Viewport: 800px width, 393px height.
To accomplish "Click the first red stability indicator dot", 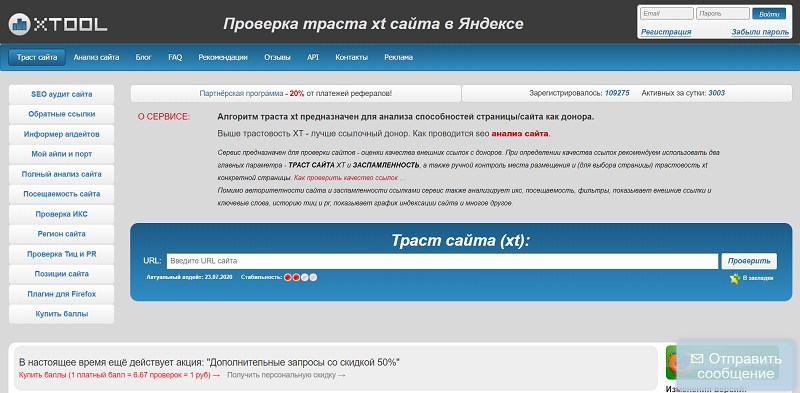I will pyautogui.click(x=288, y=277).
